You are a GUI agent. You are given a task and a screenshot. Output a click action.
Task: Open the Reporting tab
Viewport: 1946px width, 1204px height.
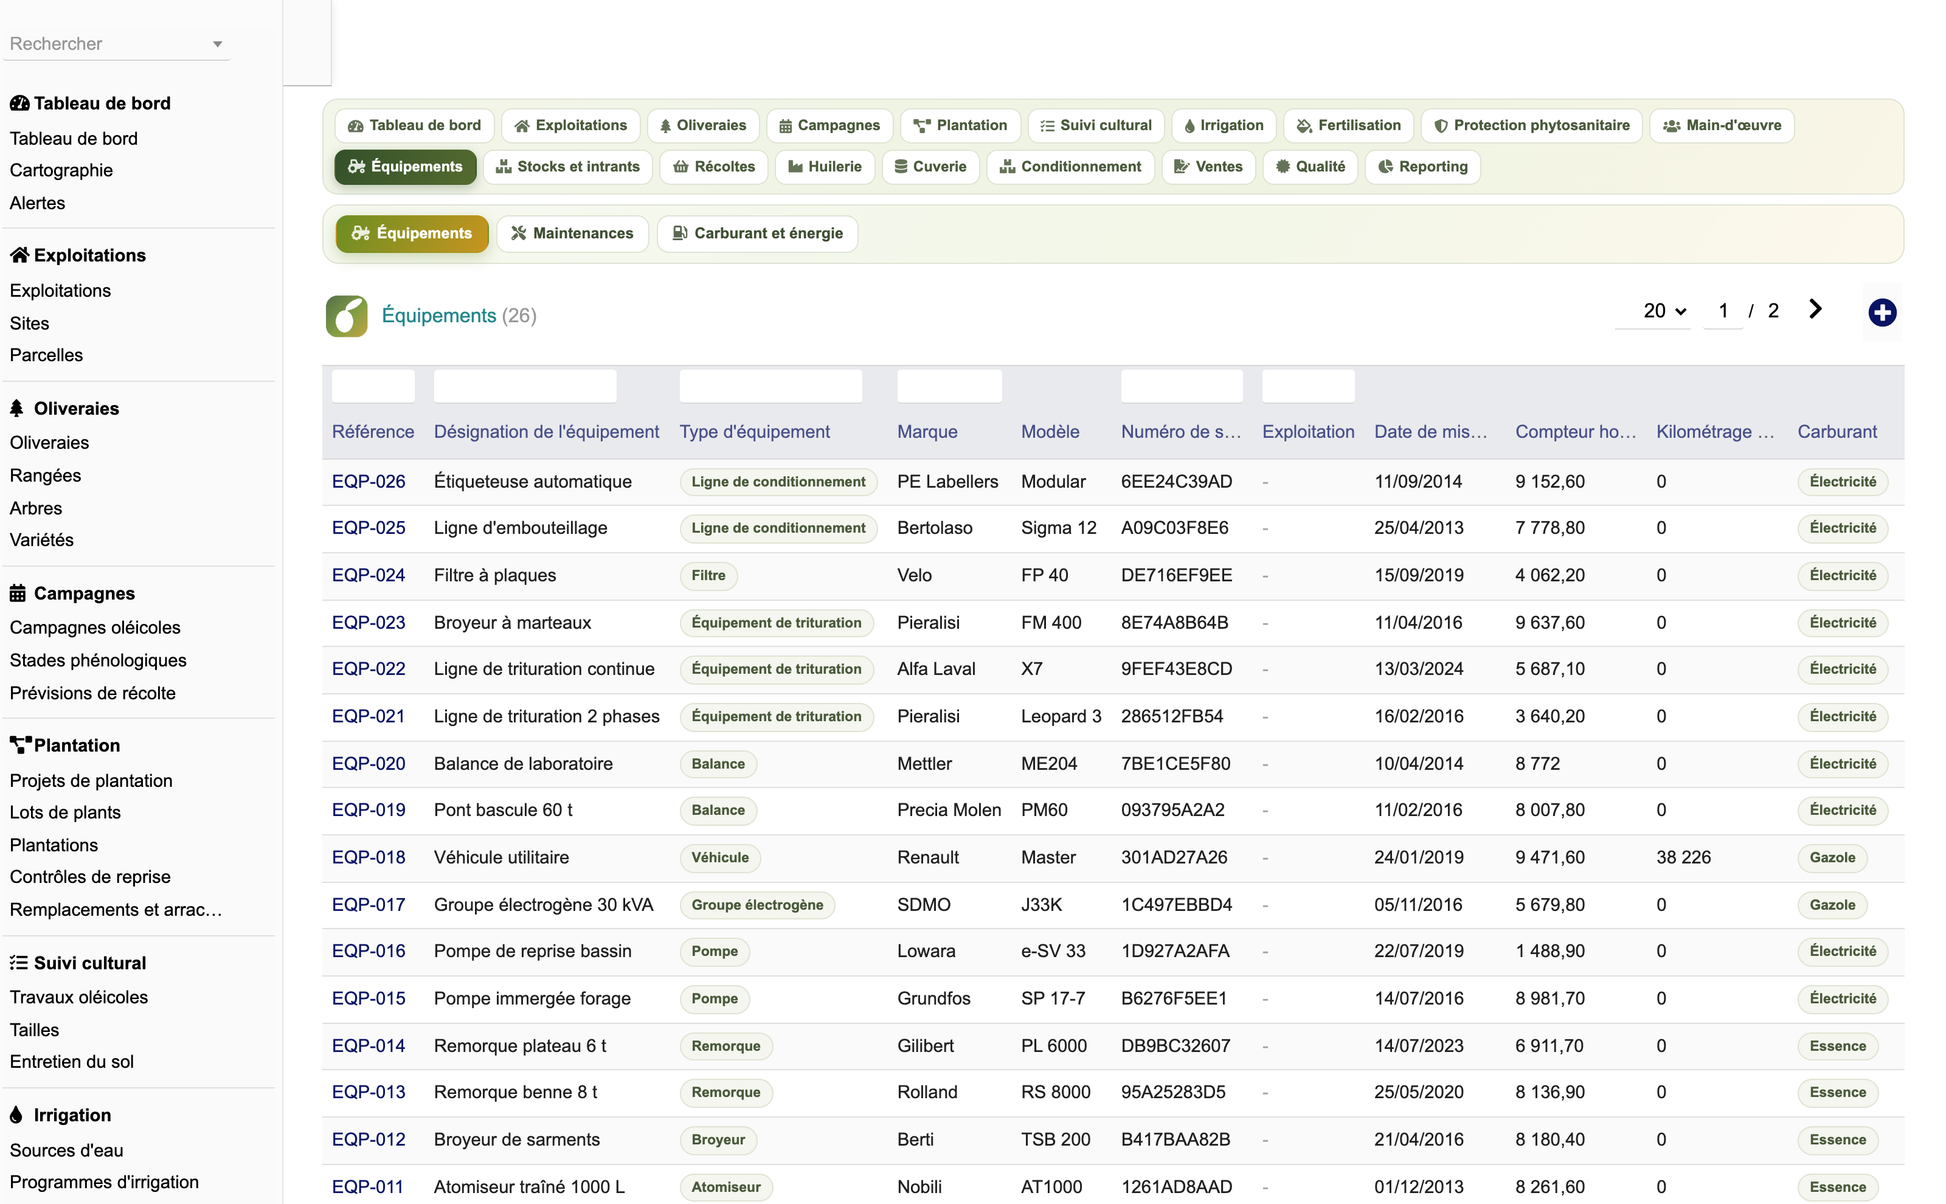[x=1422, y=166]
